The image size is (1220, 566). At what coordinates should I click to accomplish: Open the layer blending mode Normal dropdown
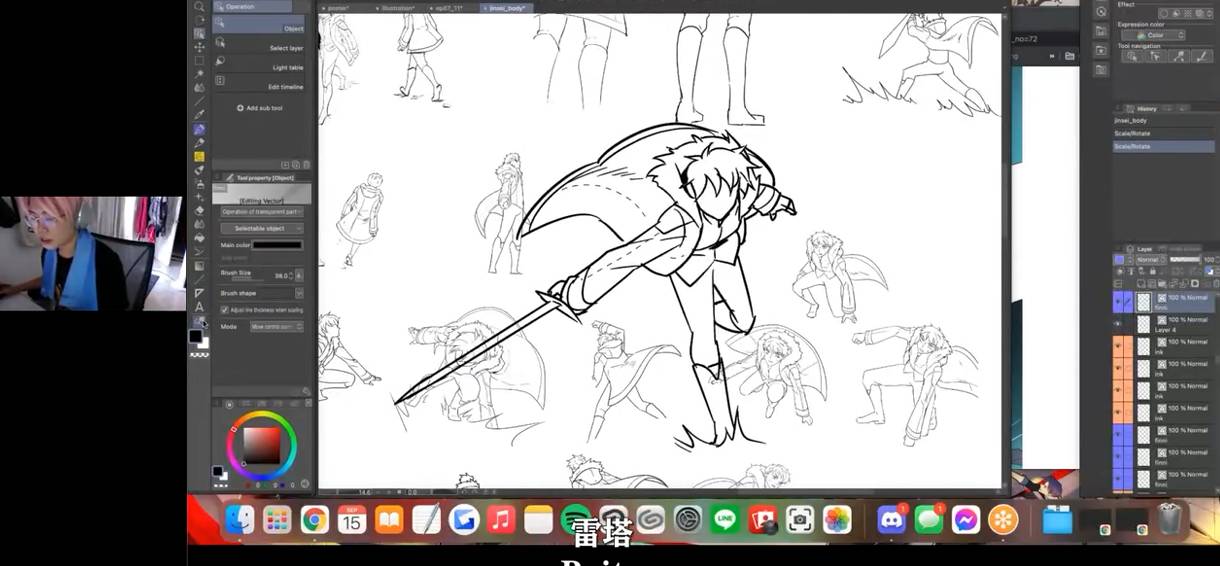1148,260
